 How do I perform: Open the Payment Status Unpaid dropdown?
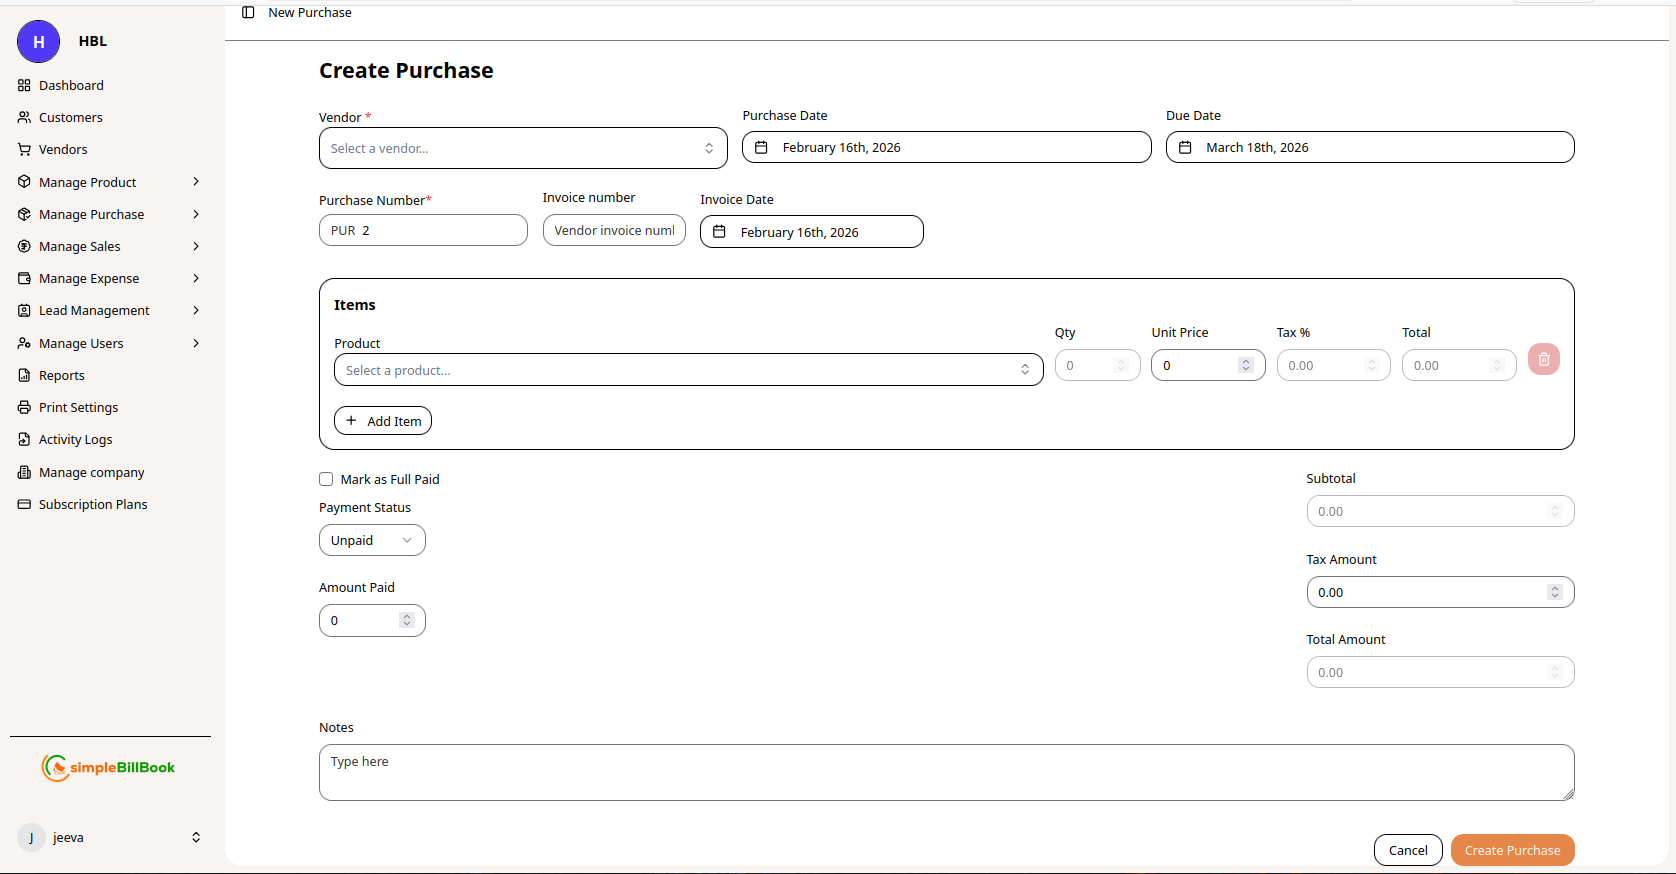[371, 540]
